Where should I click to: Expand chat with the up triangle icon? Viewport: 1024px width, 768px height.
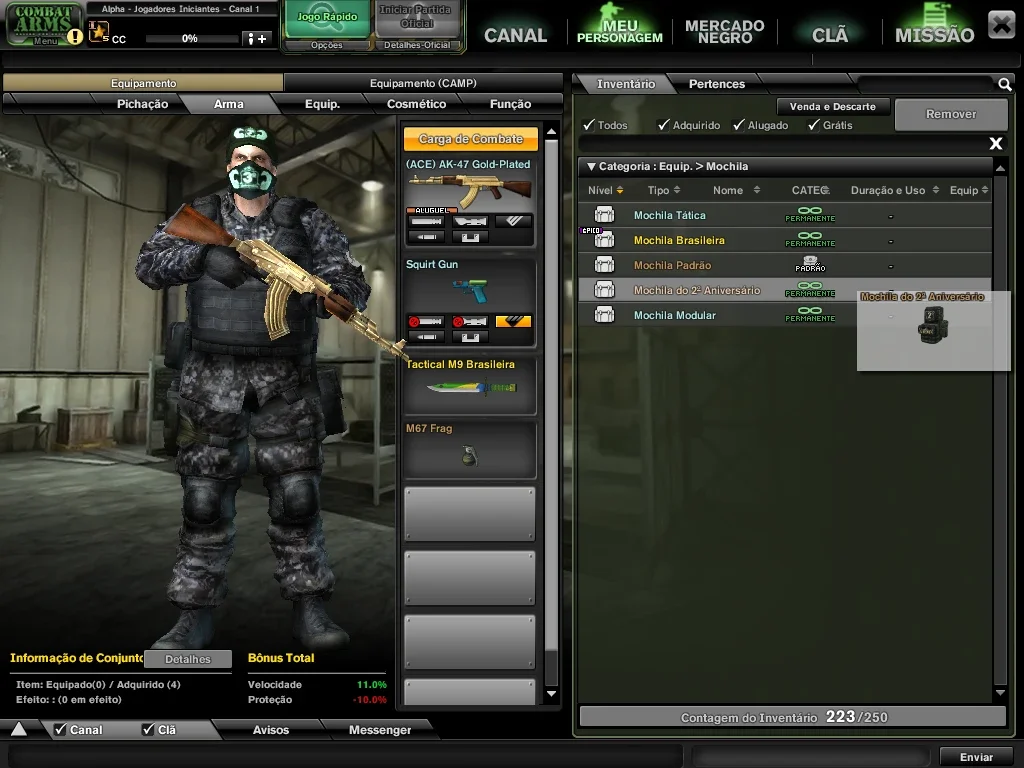[18, 729]
